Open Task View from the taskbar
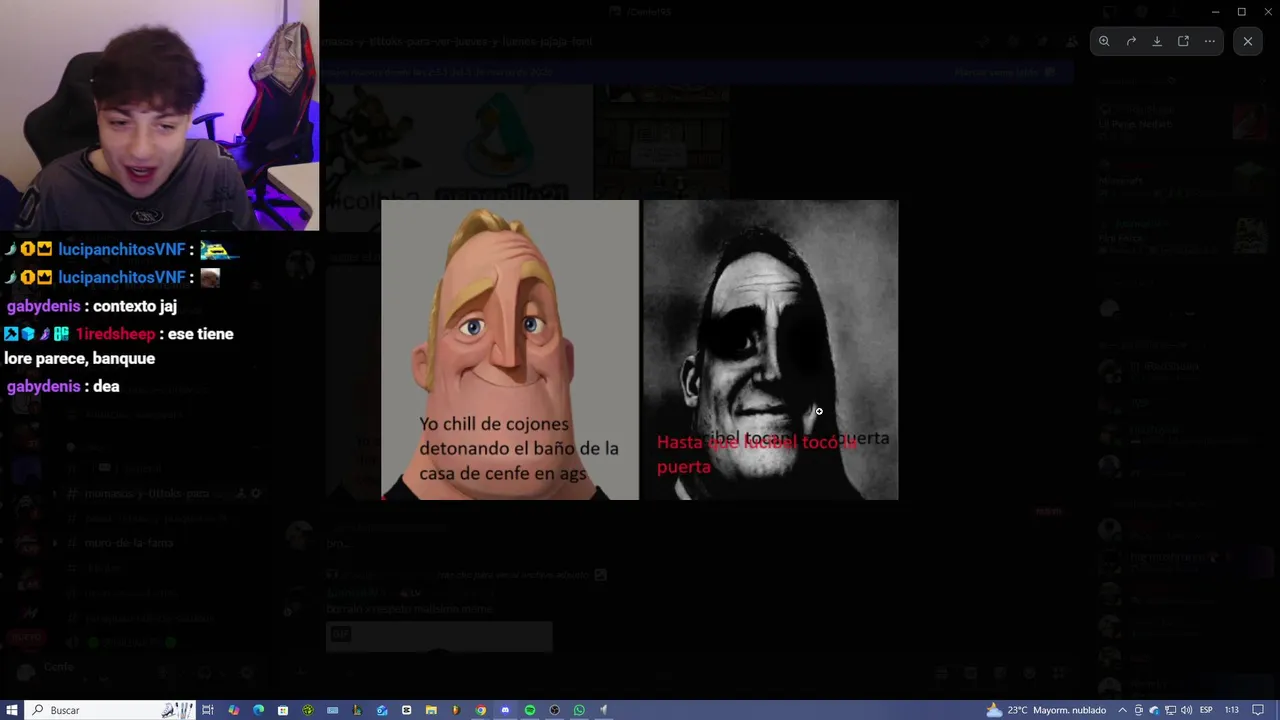1280x720 pixels. coord(208,710)
